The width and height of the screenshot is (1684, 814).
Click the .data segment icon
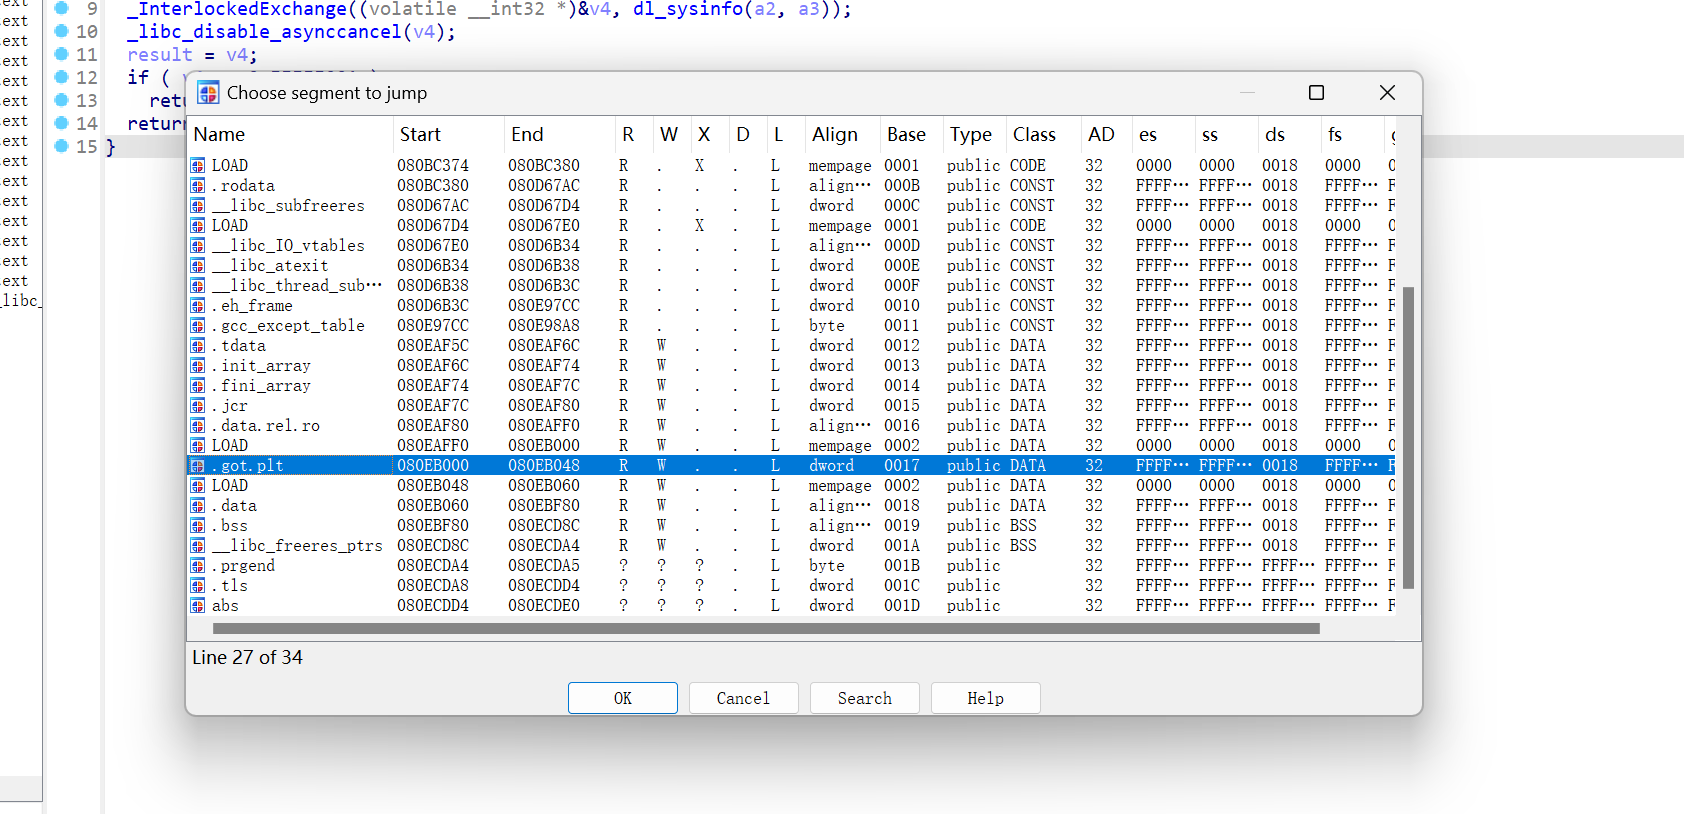point(198,505)
